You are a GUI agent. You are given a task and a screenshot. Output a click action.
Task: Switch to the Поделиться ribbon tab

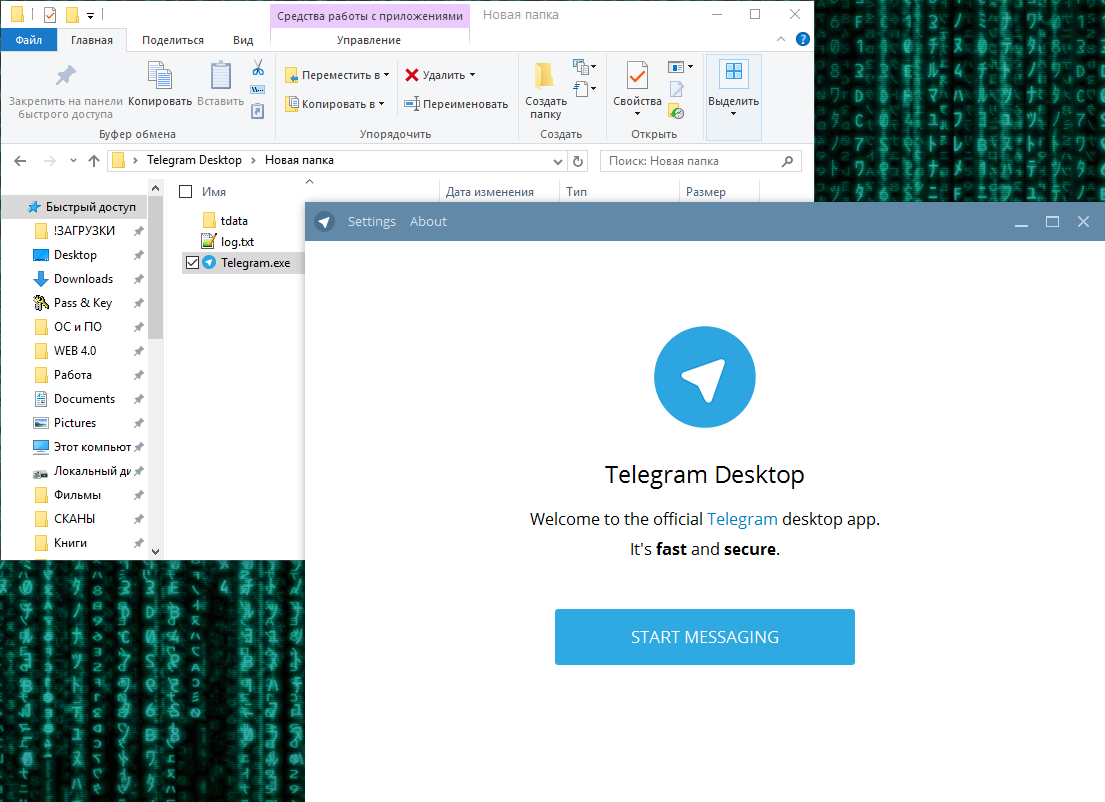(x=173, y=40)
